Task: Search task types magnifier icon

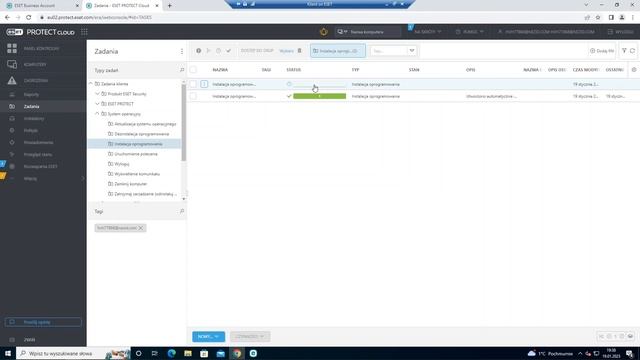Action: [182, 70]
